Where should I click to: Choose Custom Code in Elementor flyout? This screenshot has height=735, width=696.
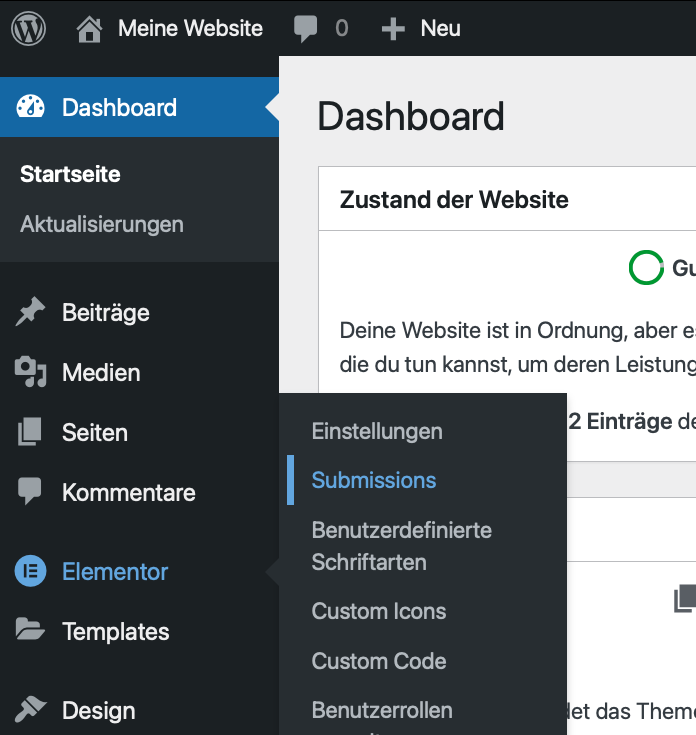click(x=379, y=661)
